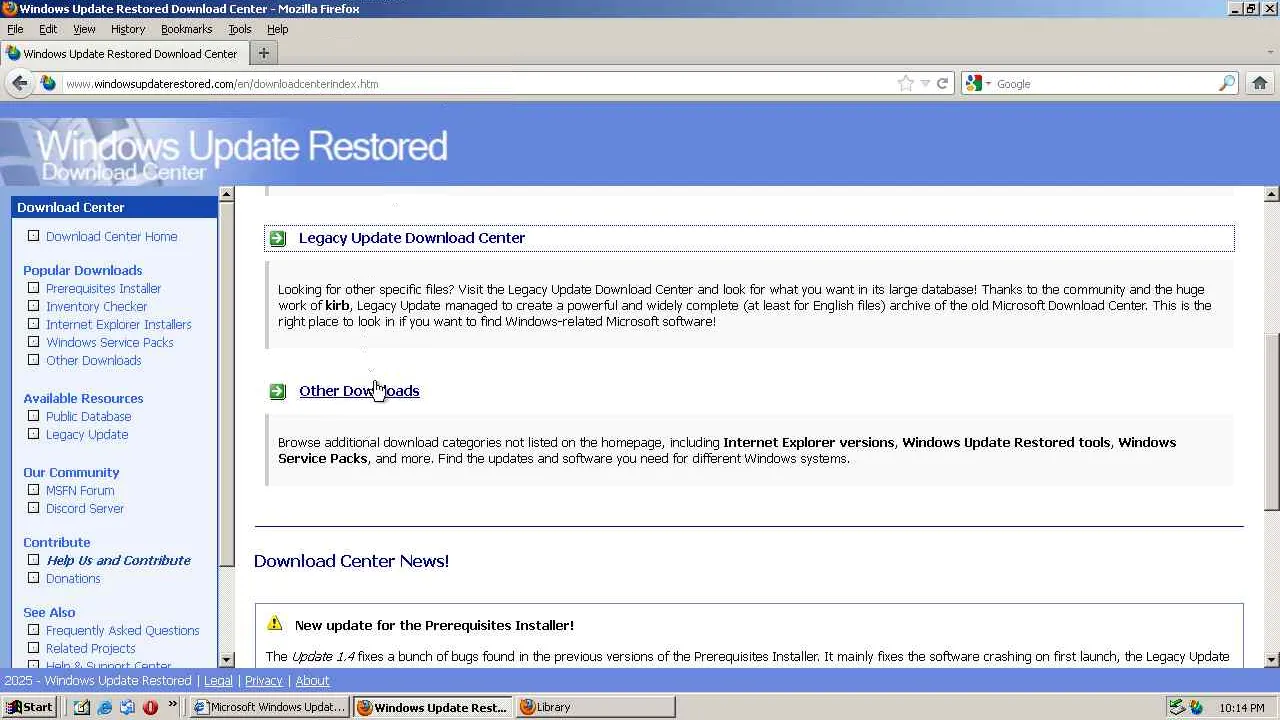The image size is (1280, 720).
Task: Expand the list all tabs arrow
Action: (1270, 53)
